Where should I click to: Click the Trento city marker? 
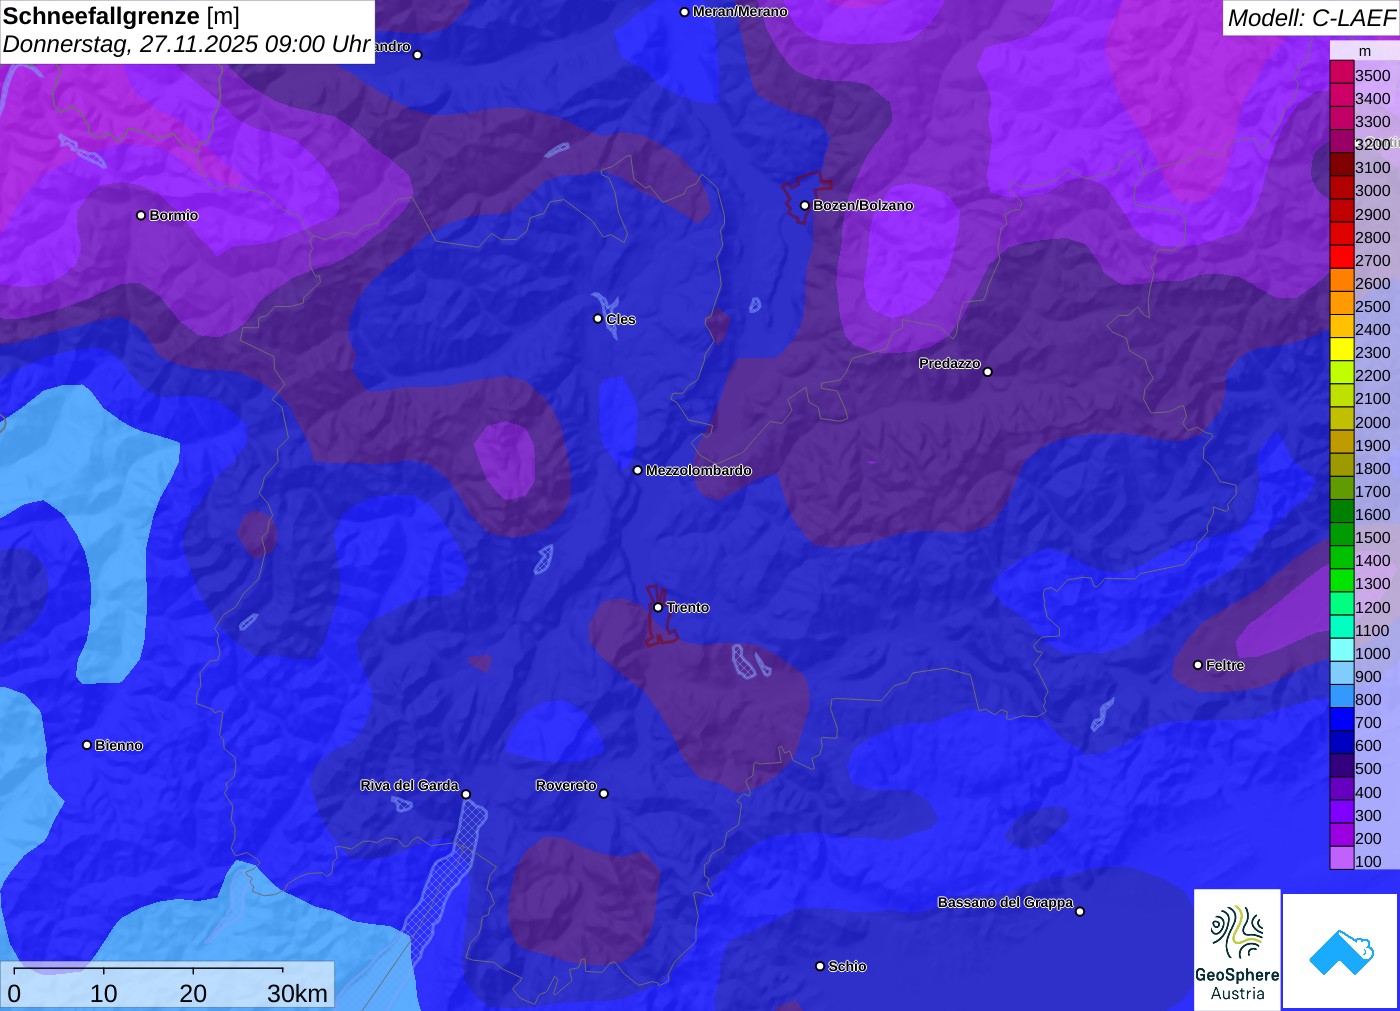[658, 607]
